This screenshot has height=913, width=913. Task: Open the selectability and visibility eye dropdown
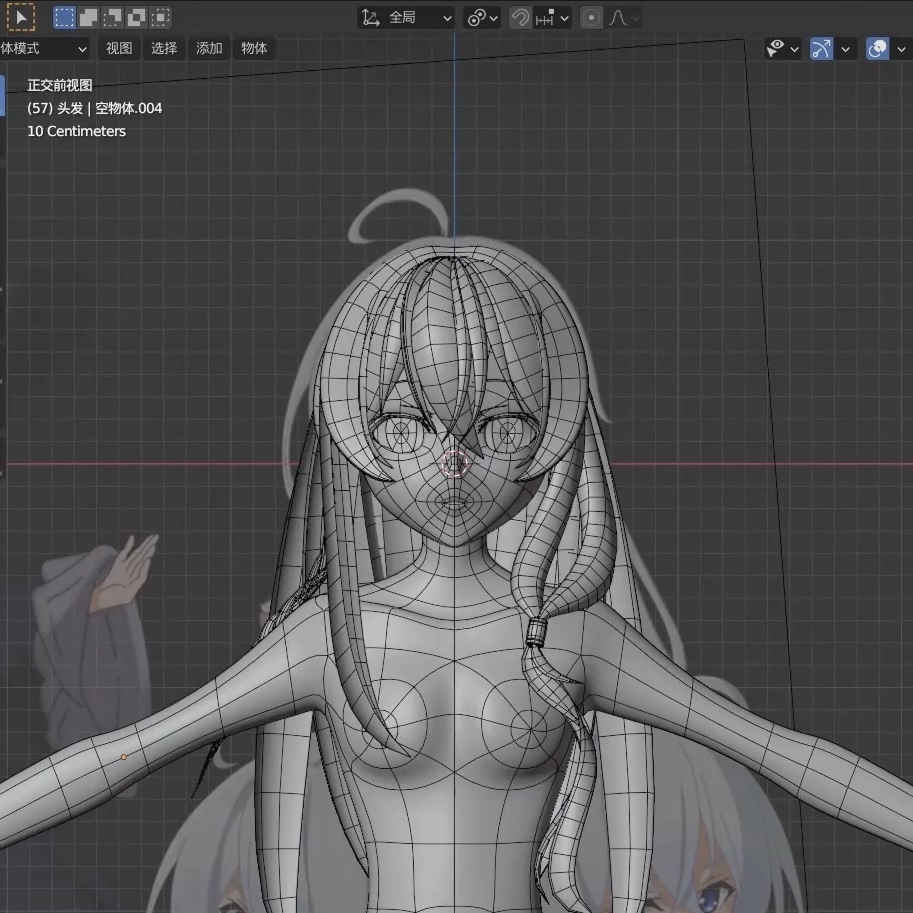point(783,49)
